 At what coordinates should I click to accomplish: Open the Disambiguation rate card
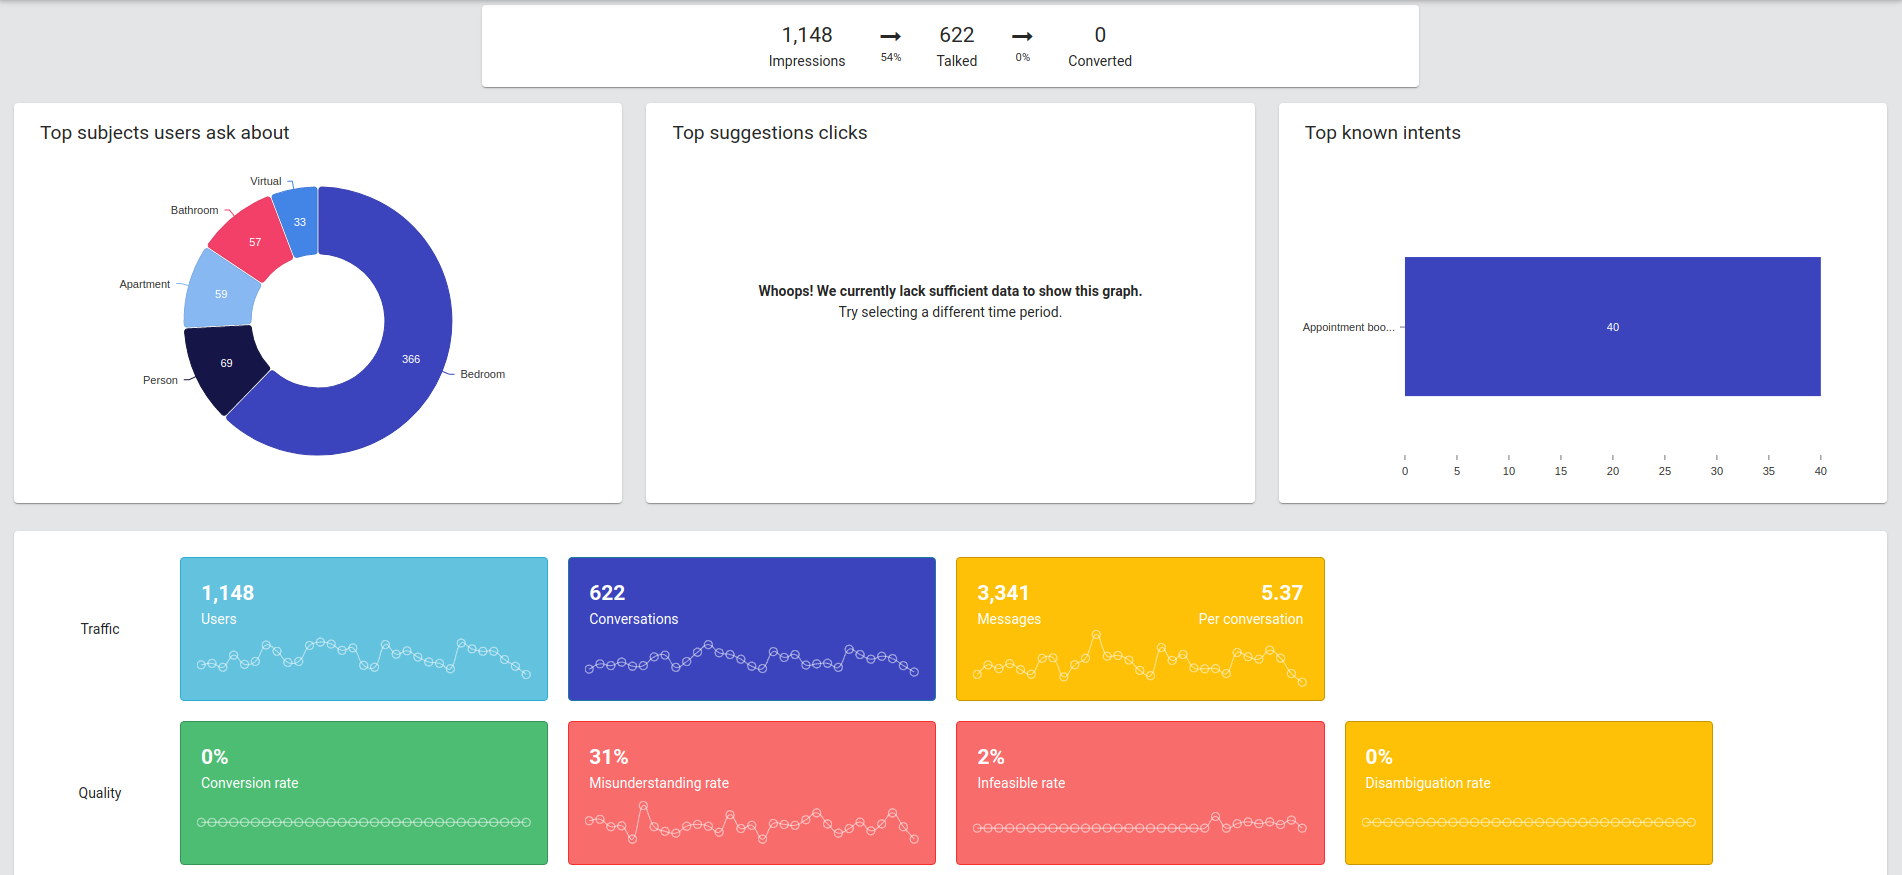click(1528, 793)
